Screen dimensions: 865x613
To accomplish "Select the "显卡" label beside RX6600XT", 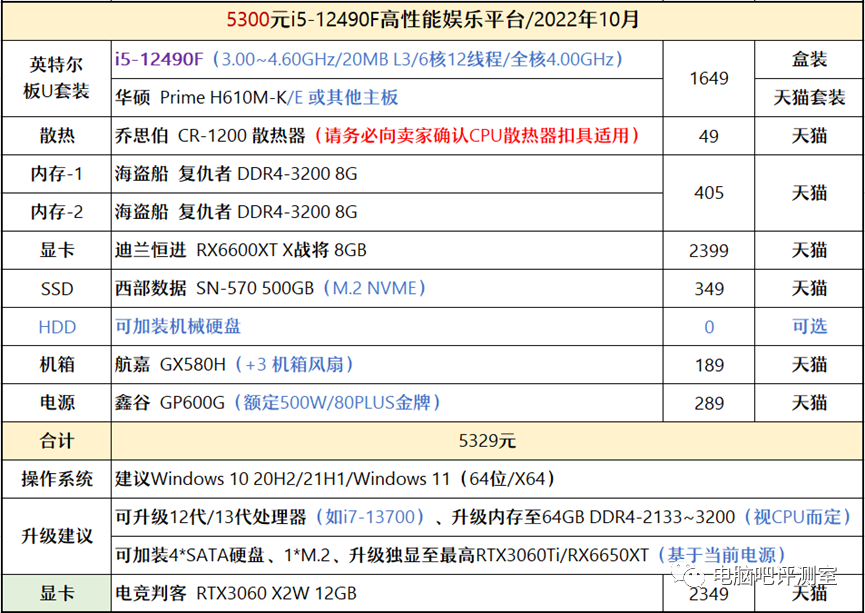I will tap(56, 250).
